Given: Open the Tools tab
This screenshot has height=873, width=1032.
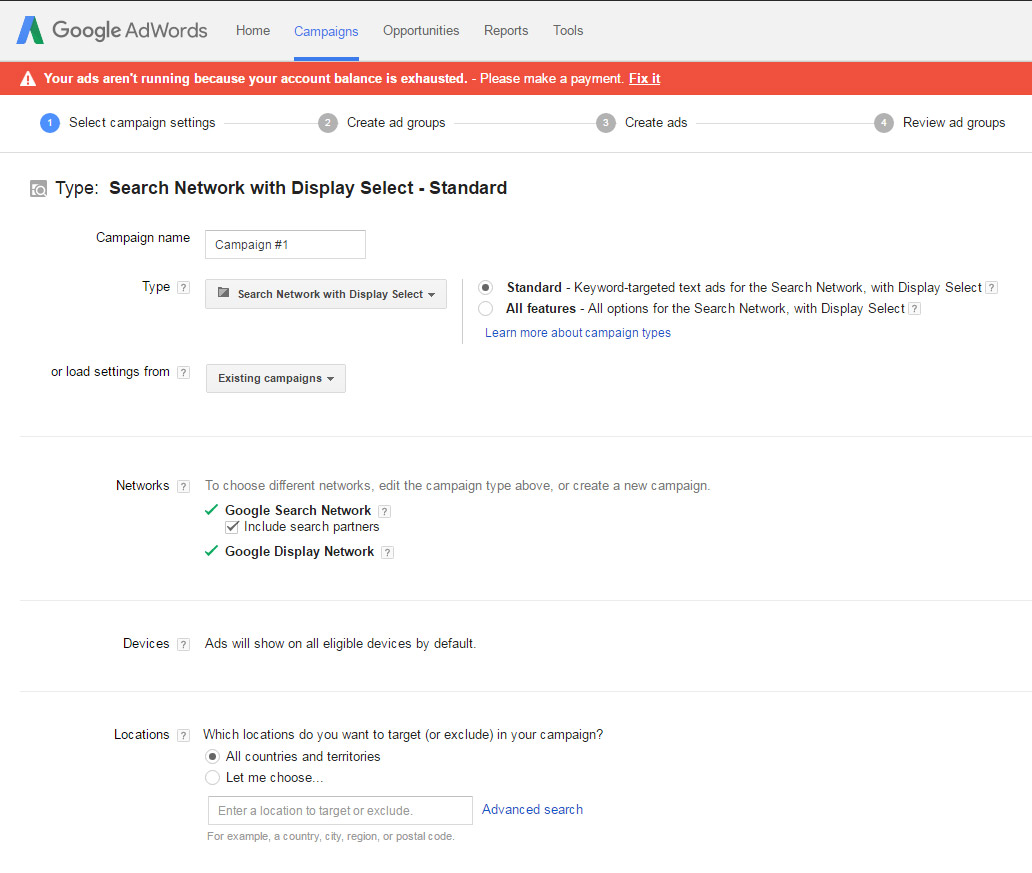Looking at the screenshot, I should click(x=568, y=30).
